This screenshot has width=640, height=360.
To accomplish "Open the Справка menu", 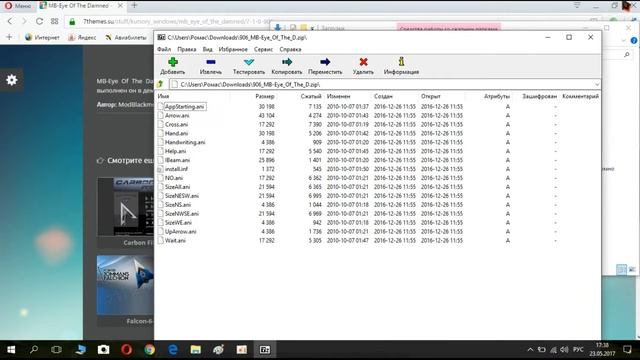I will click(x=290, y=49).
